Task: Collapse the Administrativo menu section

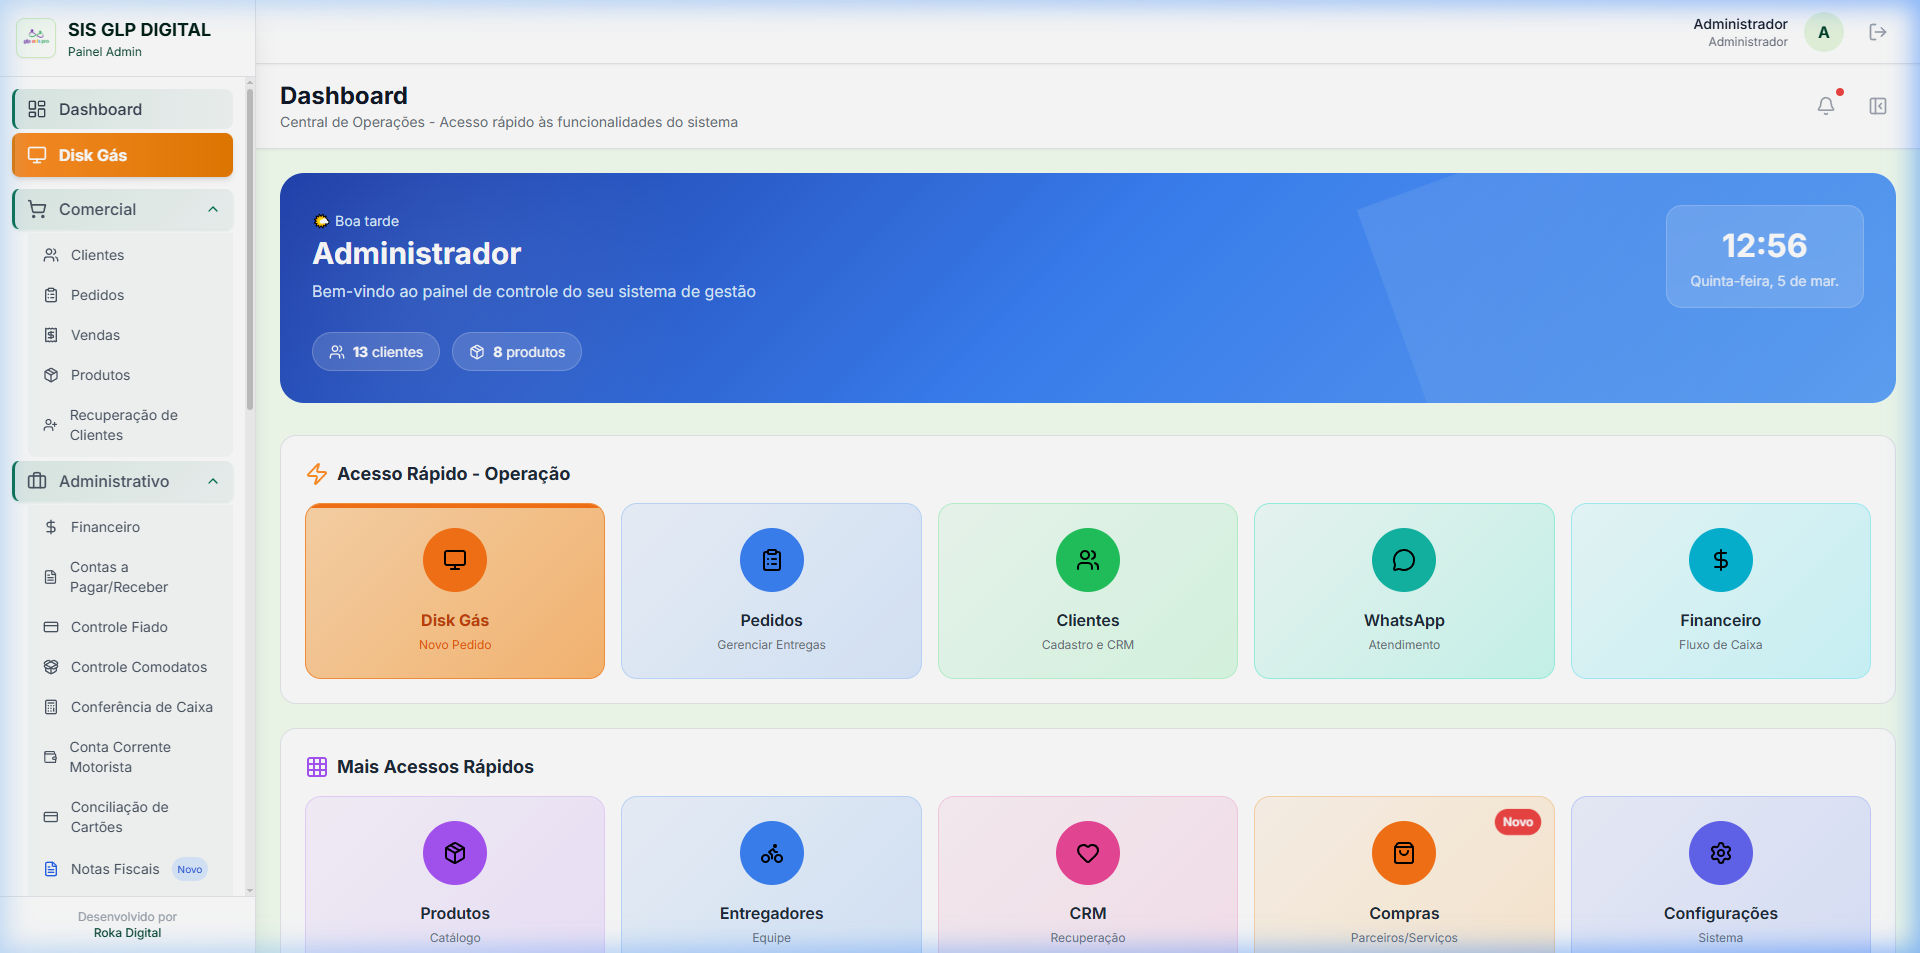Action: (213, 481)
